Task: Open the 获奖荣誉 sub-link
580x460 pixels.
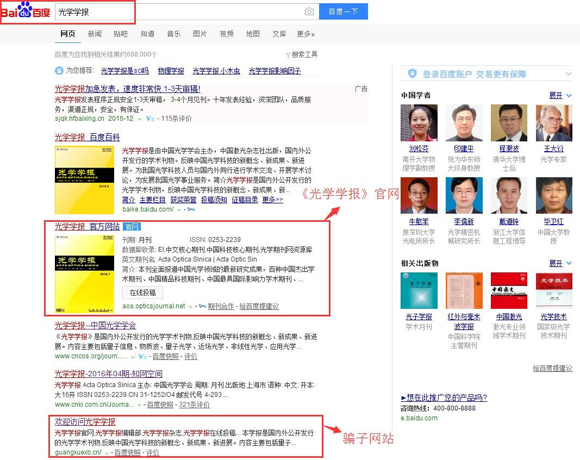Action: click(183, 200)
